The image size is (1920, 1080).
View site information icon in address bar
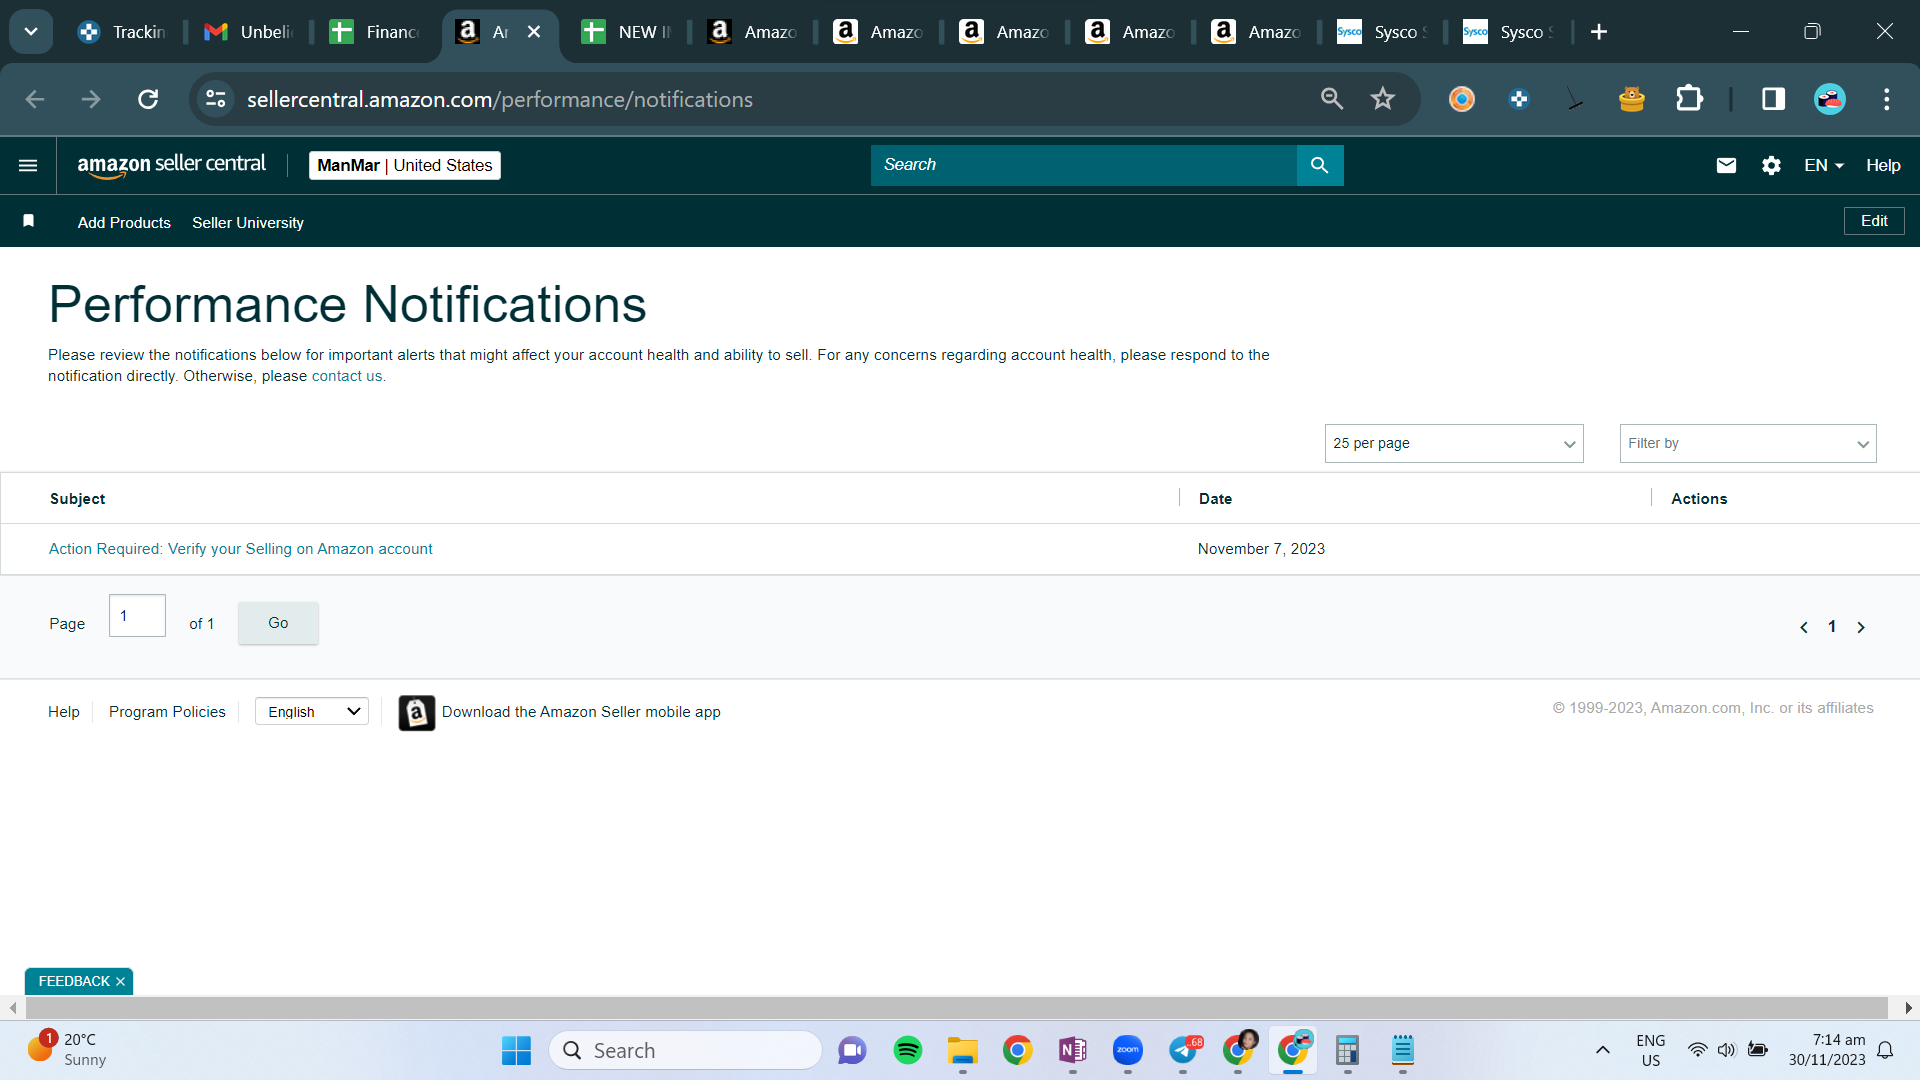tap(216, 99)
